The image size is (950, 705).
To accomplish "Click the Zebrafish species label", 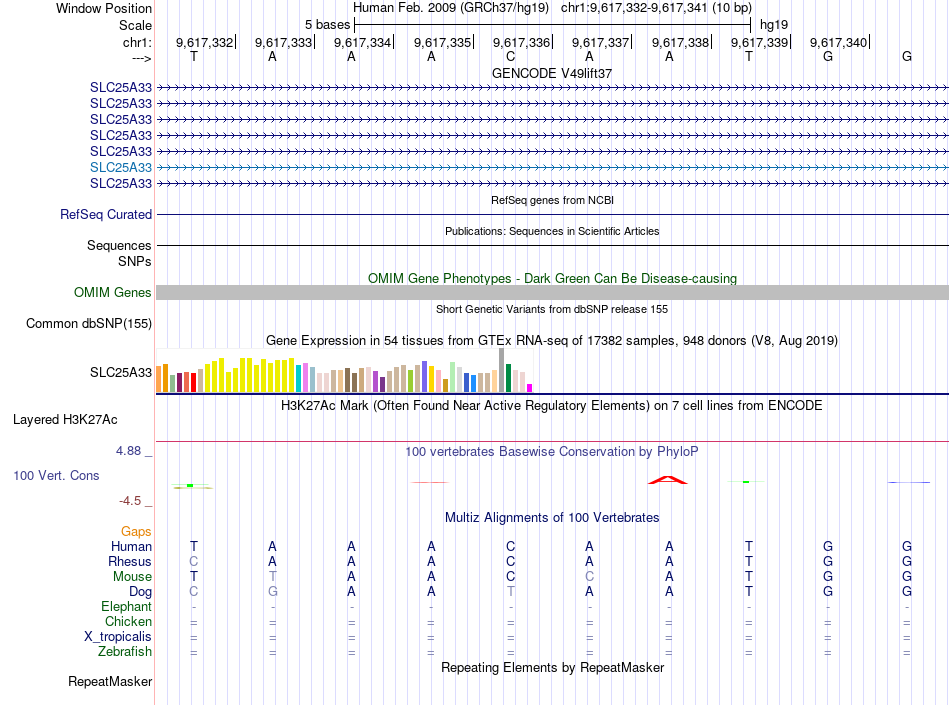I will coord(126,652).
